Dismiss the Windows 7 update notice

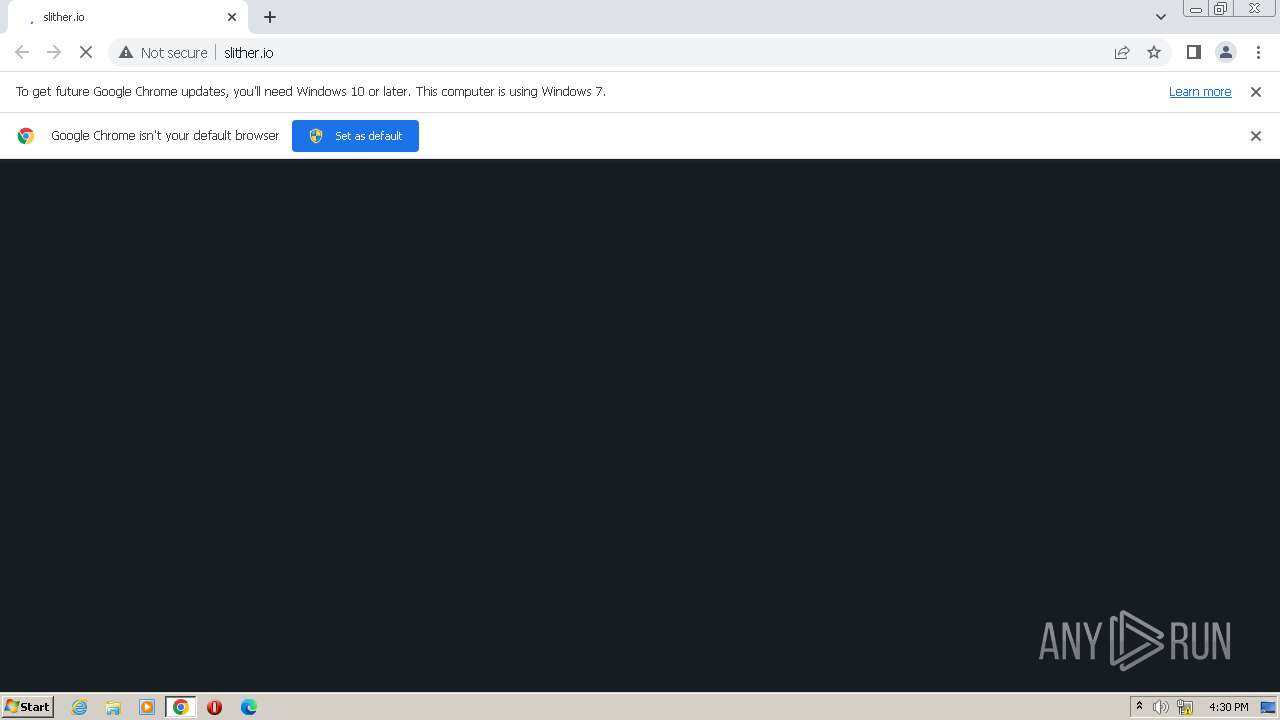coord(1256,91)
